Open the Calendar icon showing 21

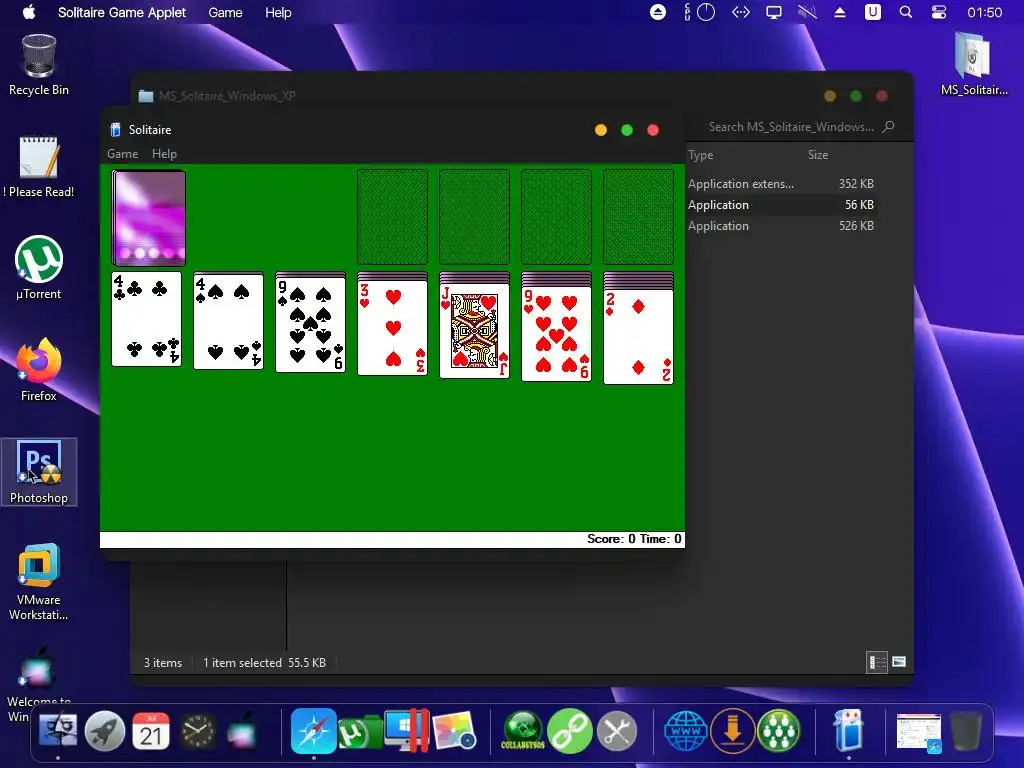[x=151, y=731]
